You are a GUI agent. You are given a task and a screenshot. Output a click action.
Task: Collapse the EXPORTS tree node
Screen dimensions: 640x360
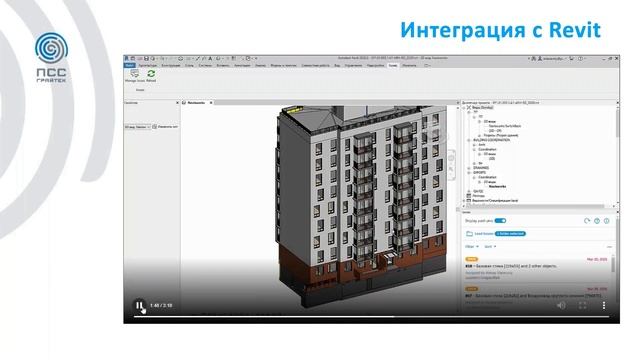click(x=469, y=173)
